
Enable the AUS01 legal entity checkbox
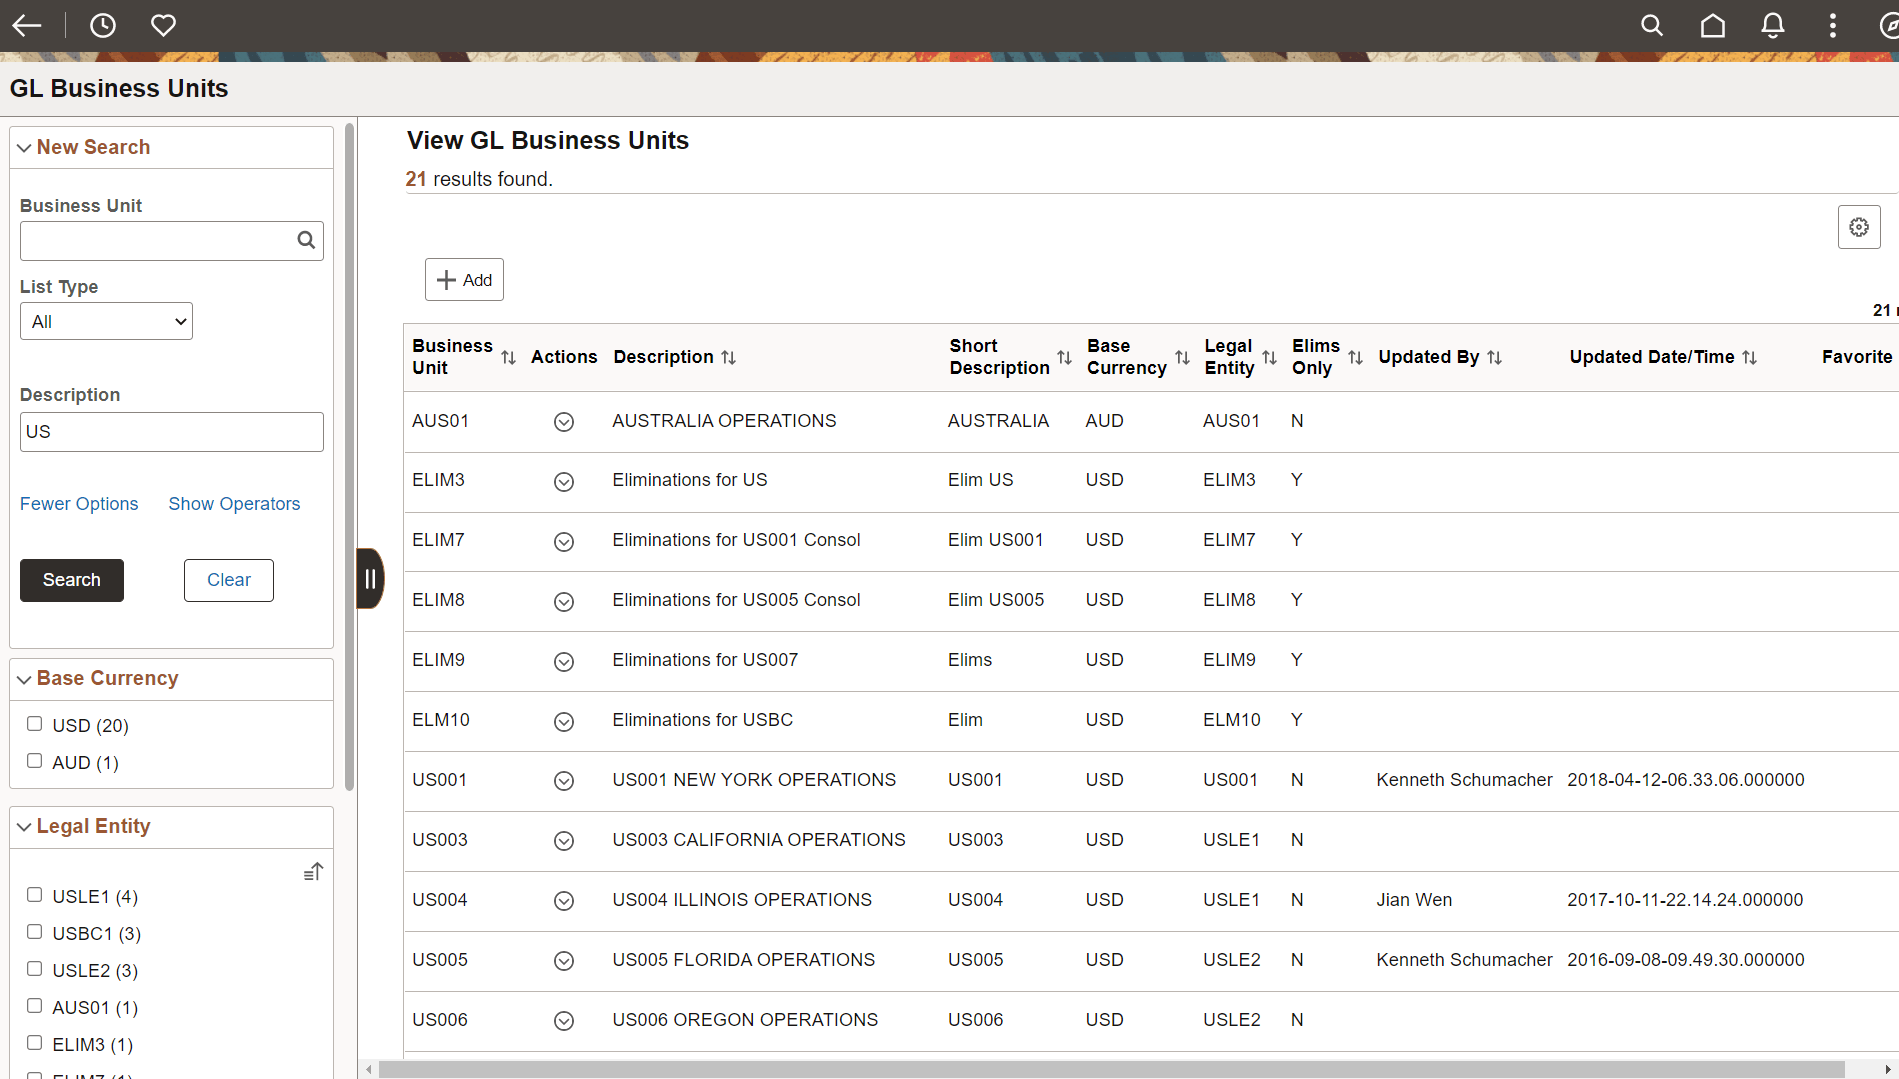coord(34,1004)
